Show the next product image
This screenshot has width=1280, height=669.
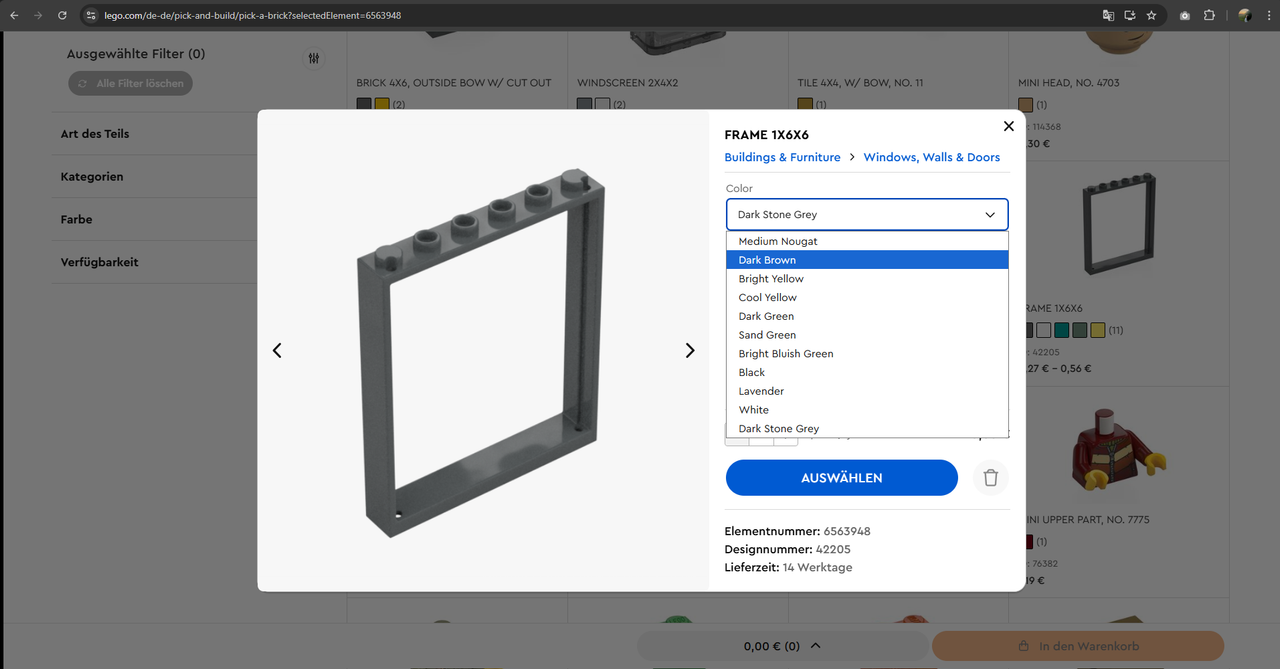689,351
